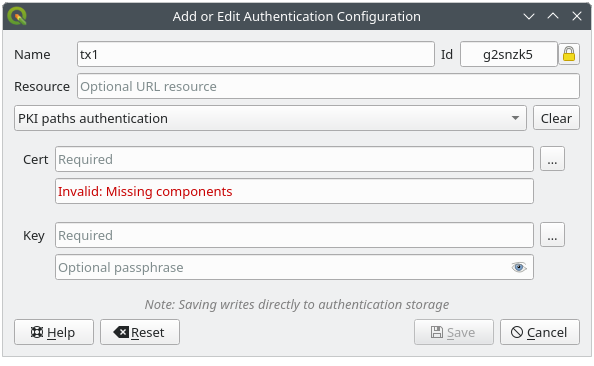Browse for Cert file with ellipsis button
594x366 pixels.
[552, 159]
